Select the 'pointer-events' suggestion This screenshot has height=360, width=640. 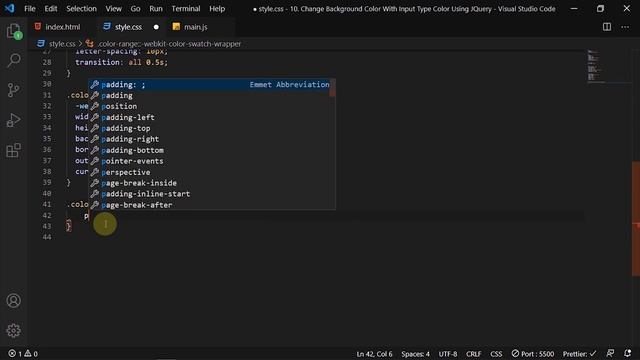[x=209, y=161]
